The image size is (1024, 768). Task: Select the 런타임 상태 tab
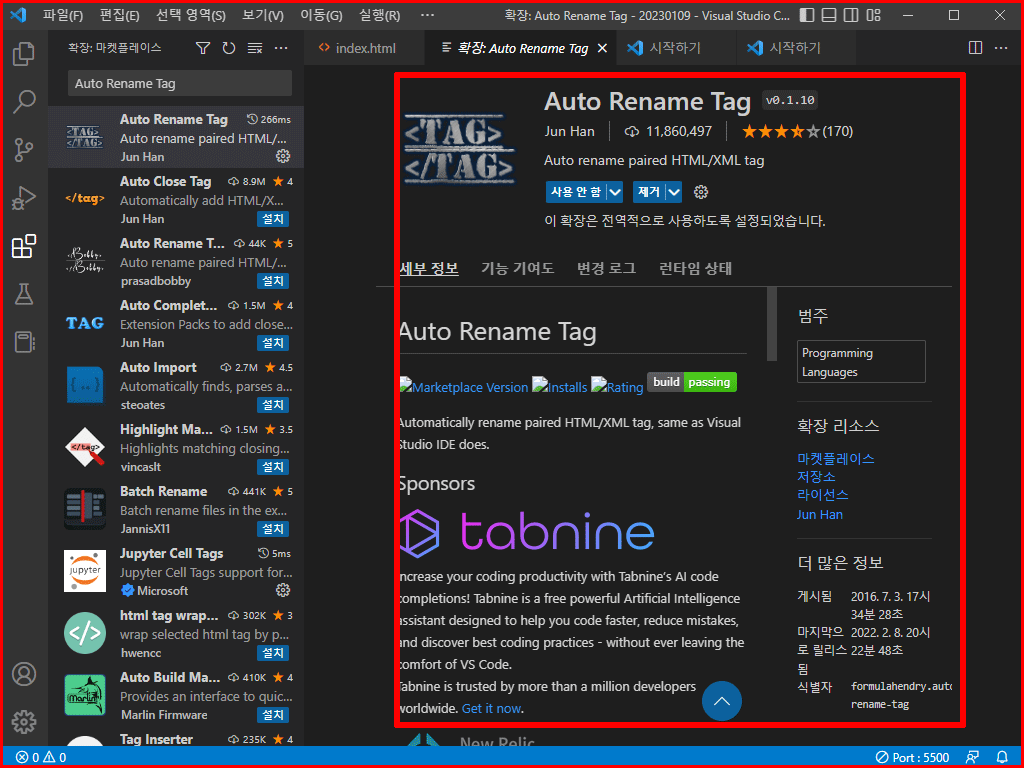pyautogui.click(x=696, y=268)
